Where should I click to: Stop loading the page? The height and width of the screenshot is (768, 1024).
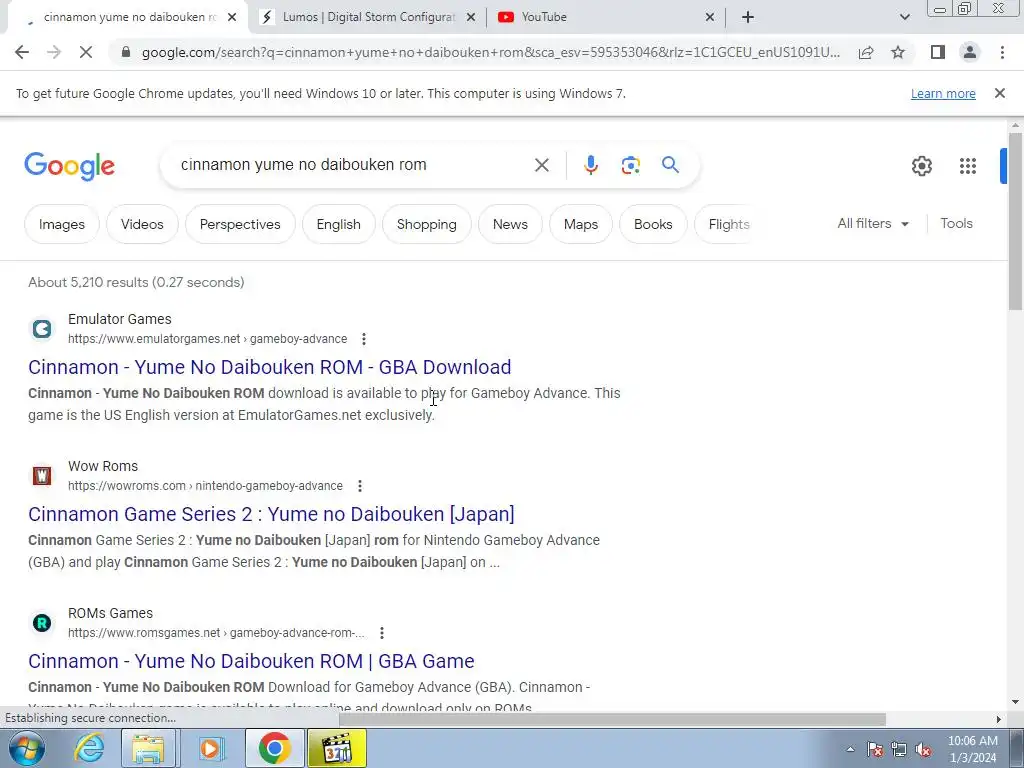[86, 52]
